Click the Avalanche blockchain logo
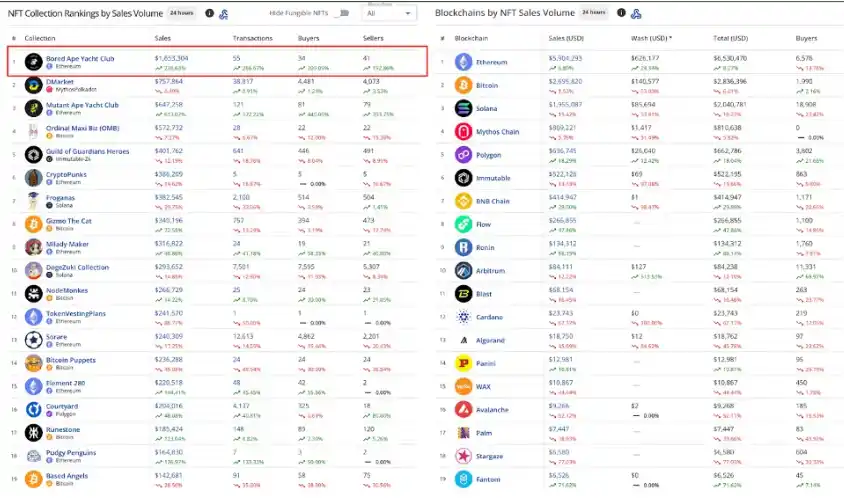This screenshot has height=498, width=844. point(463,410)
